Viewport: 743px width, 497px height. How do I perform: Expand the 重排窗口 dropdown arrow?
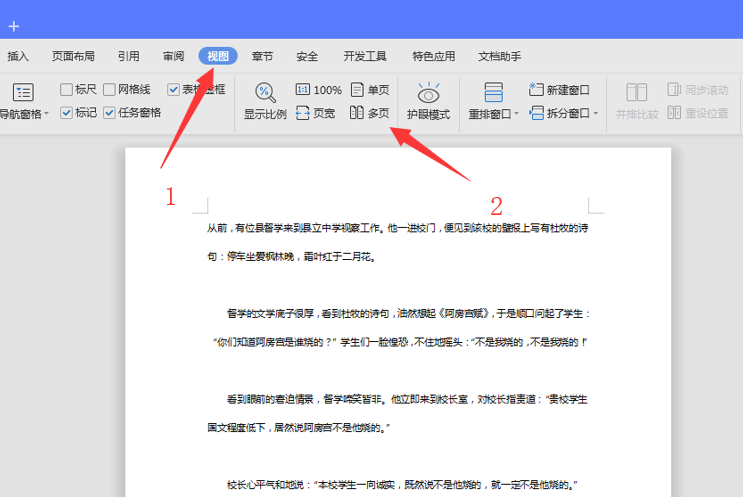coord(516,114)
